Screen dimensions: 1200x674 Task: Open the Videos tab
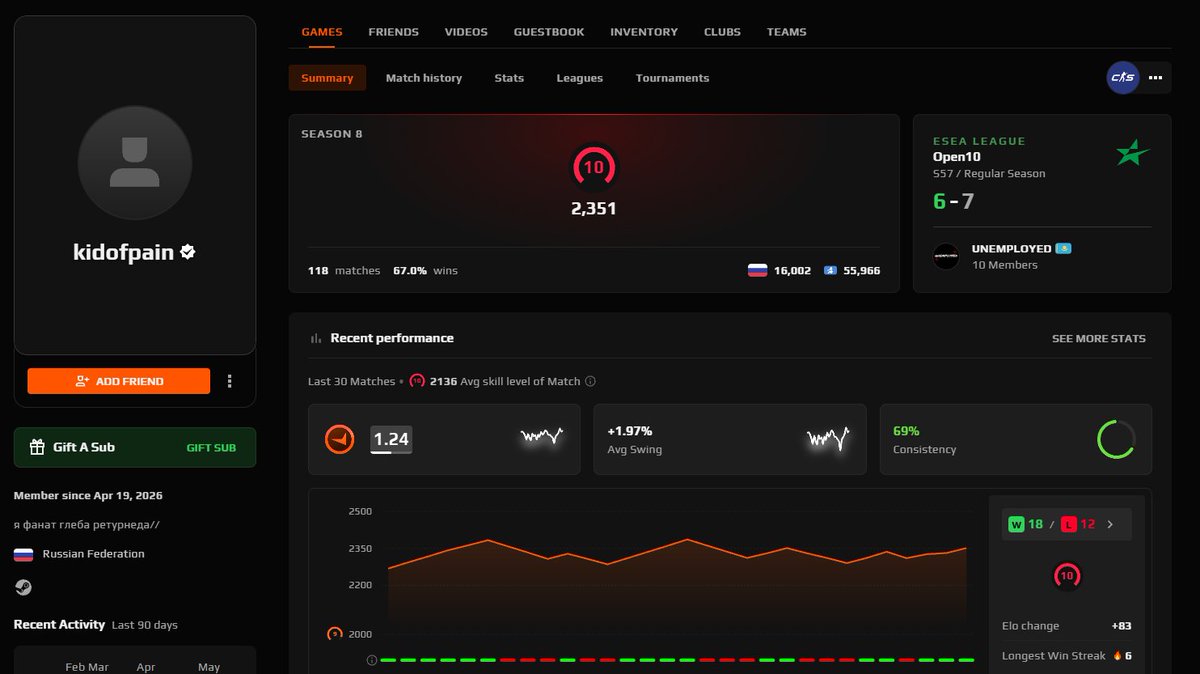click(466, 32)
